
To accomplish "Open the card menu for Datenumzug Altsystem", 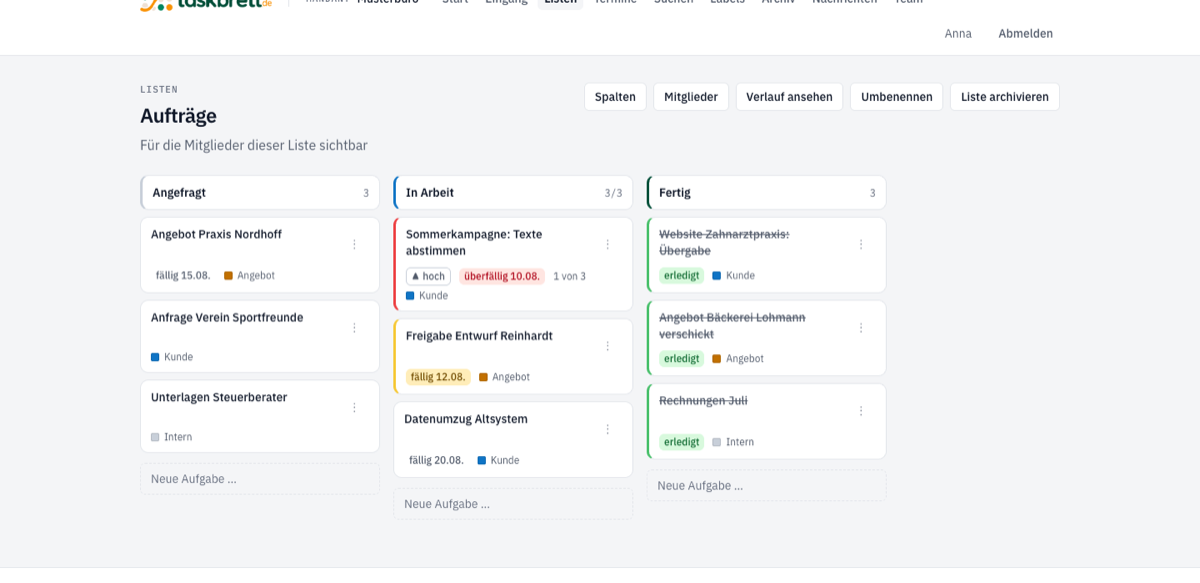I will coord(607,429).
